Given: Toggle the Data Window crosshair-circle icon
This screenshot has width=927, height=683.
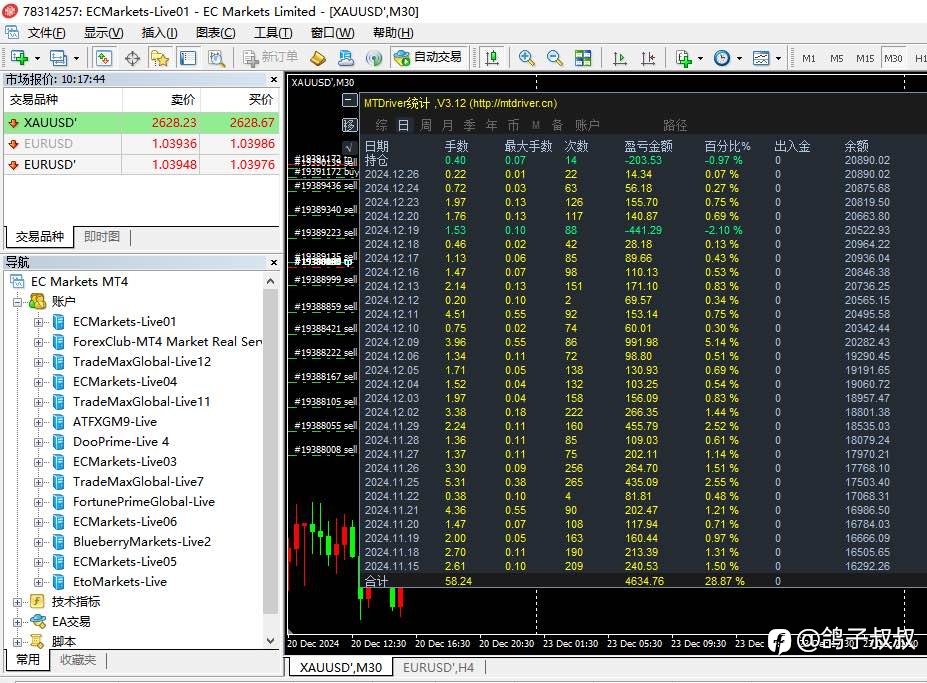Looking at the screenshot, I should pyautogui.click(x=132, y=57).
